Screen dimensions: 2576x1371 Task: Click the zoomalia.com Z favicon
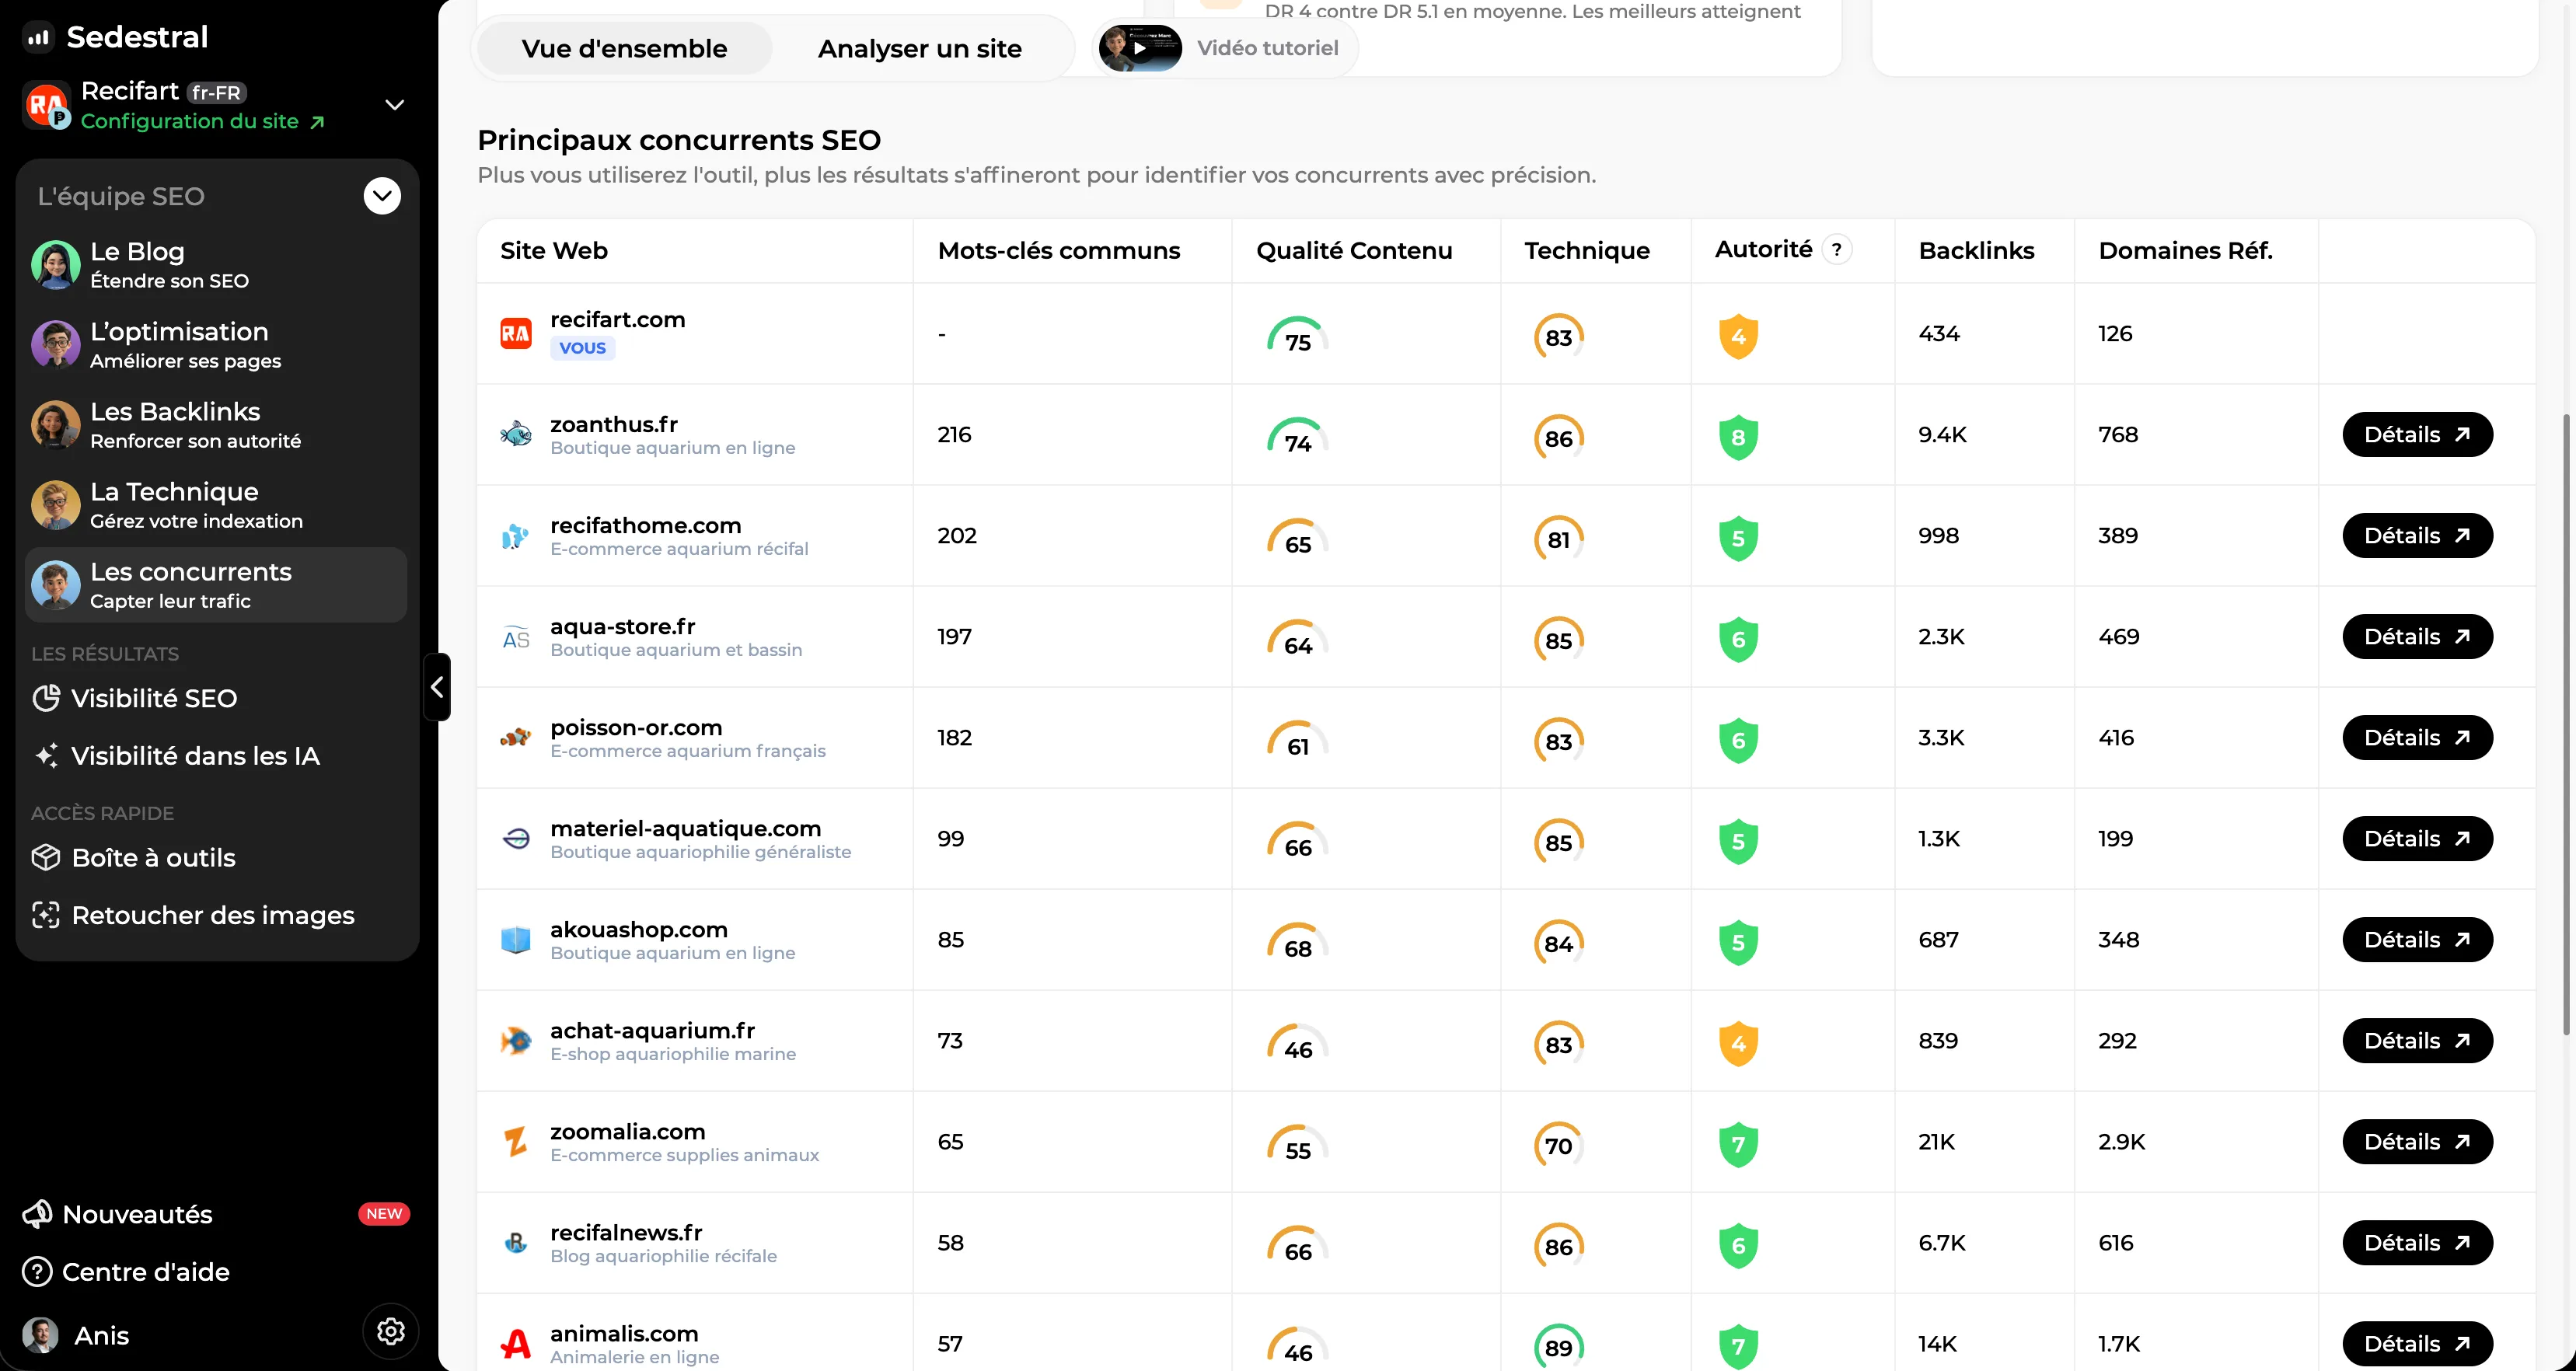pos(516,1142)
